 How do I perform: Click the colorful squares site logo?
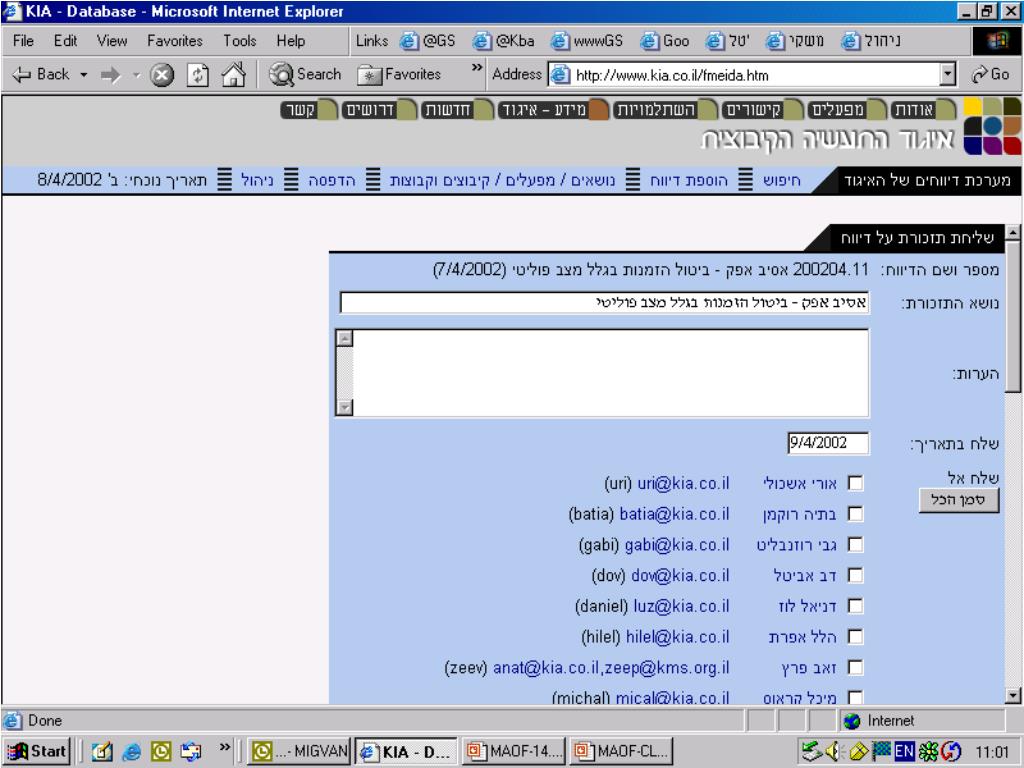click(992, 126)
